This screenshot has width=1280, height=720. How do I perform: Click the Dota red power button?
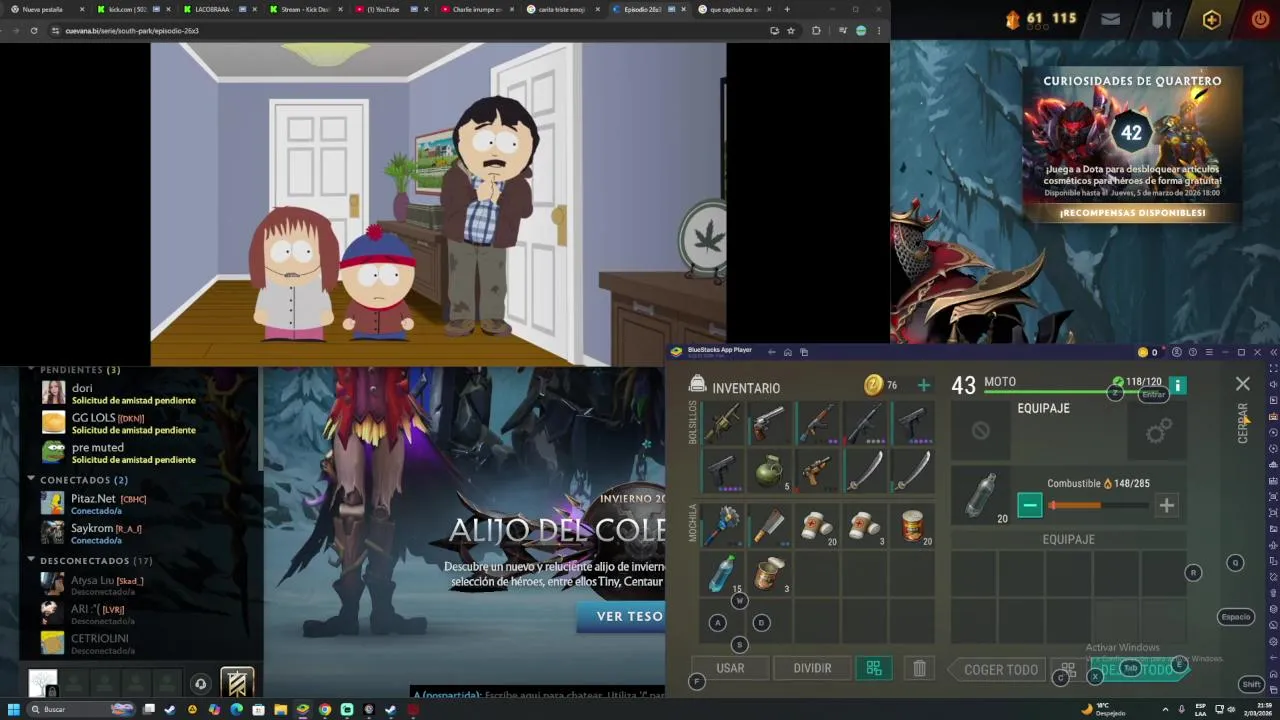click(x=1260, y=19)
